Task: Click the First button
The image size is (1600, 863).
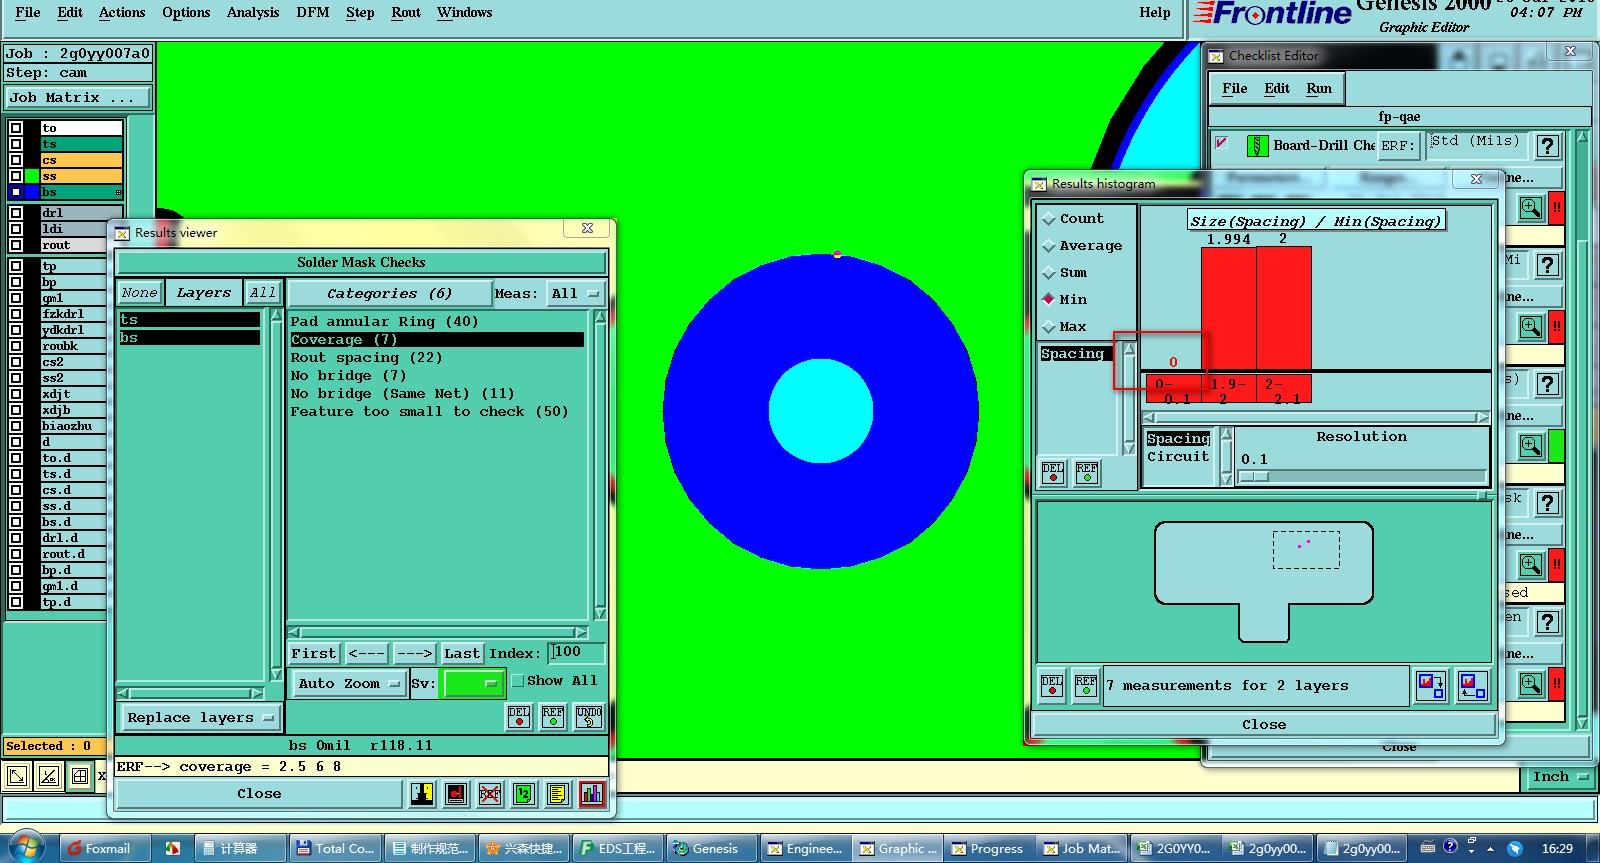Action: (314, 654)
